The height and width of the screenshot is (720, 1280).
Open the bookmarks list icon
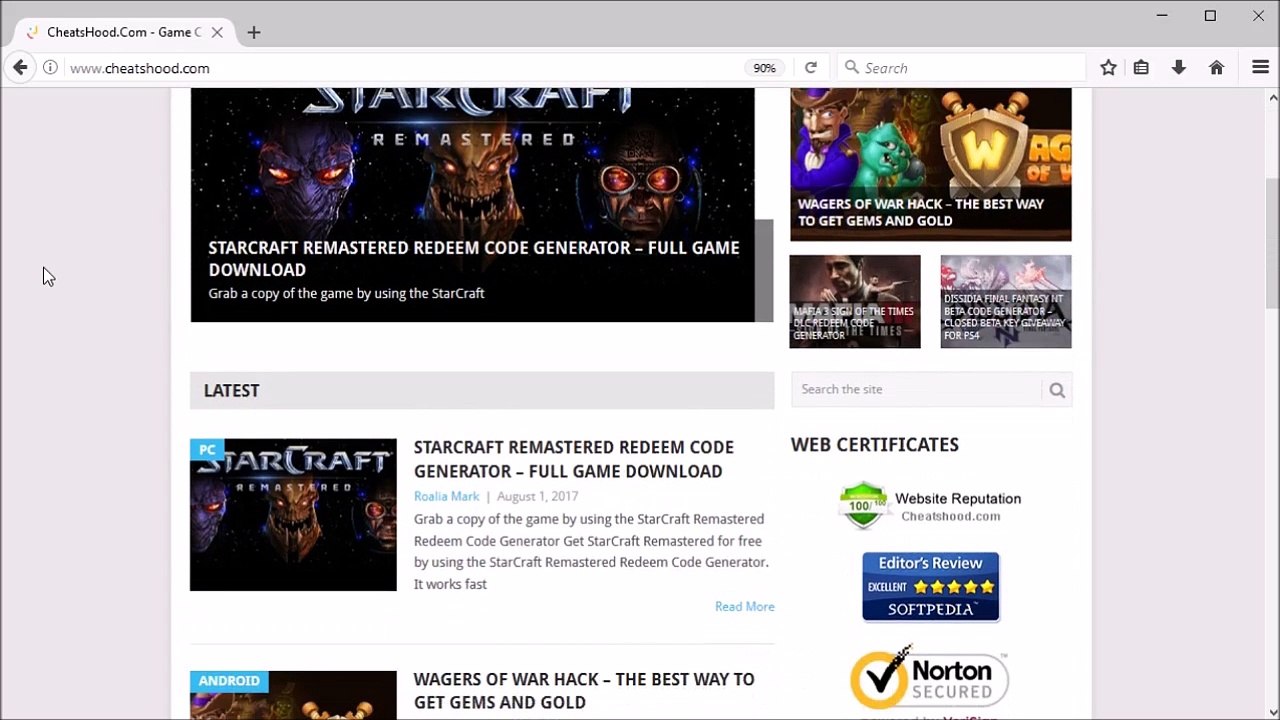click(x=1141, y=68)
